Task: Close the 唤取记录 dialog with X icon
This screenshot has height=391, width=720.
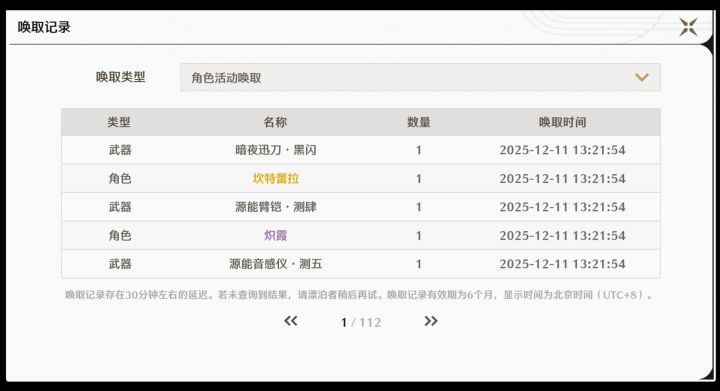Action: point(688,27)
